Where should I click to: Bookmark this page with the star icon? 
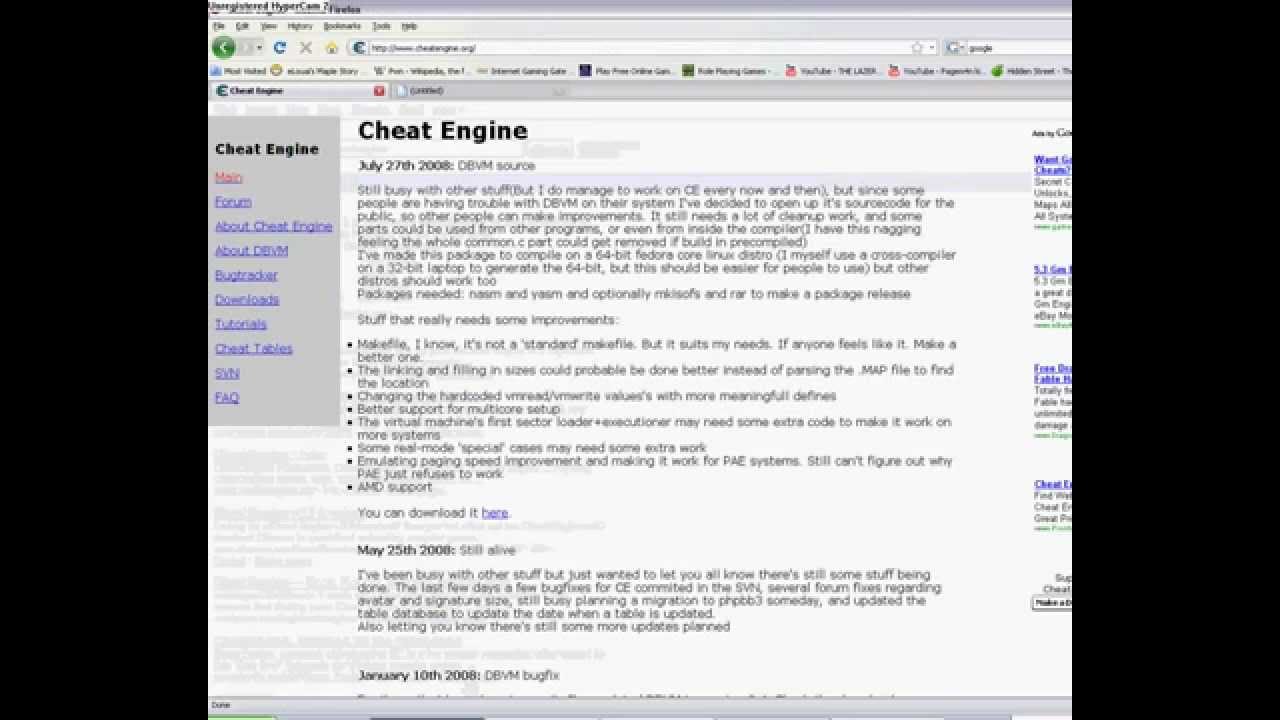coord(917,47)
